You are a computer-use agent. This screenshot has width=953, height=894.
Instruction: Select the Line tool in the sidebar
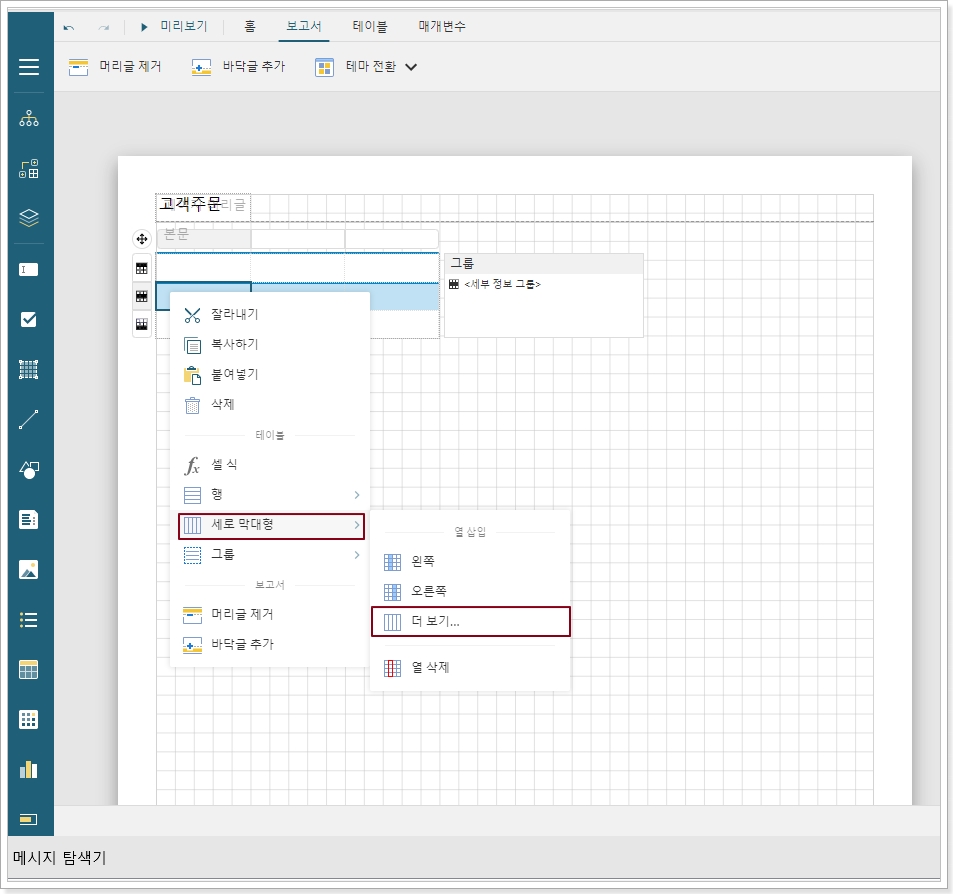[29, 420]
